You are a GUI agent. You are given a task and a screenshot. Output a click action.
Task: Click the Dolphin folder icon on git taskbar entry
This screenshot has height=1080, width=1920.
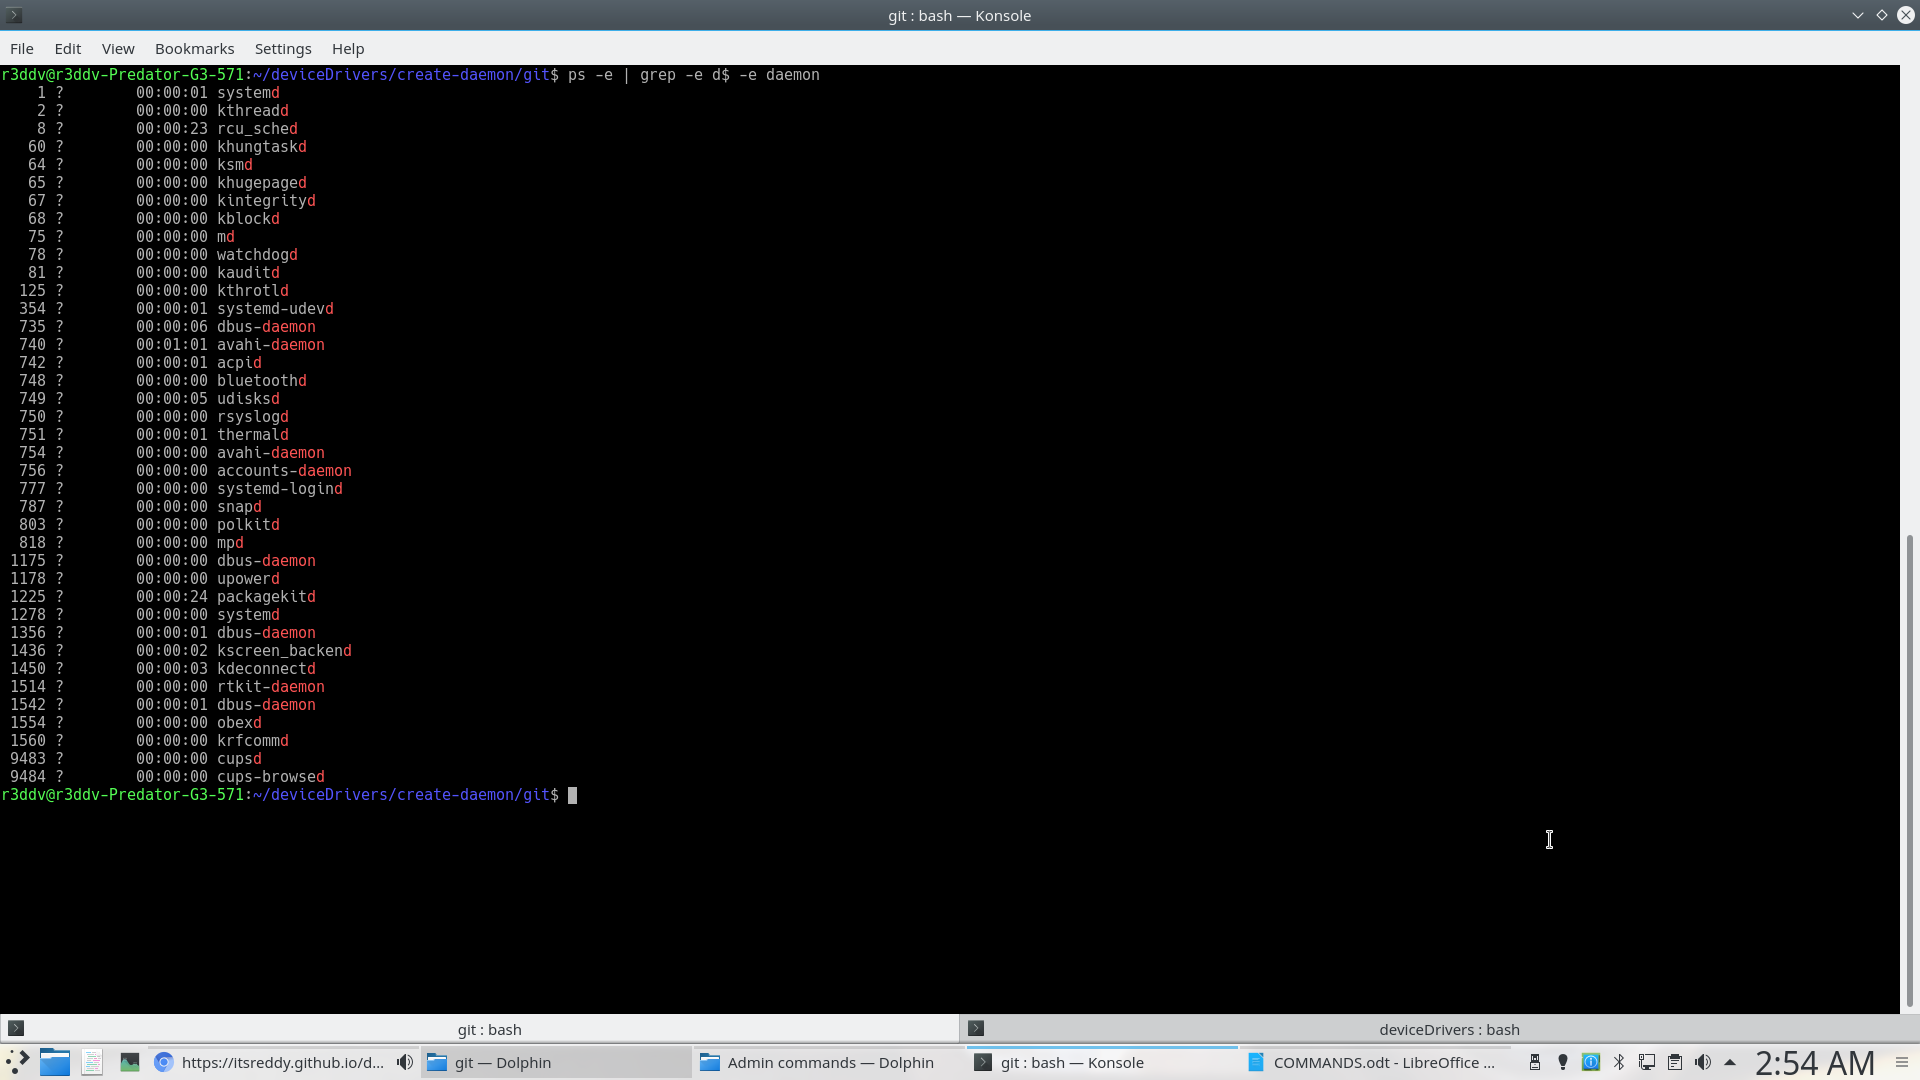coord(437,1063)
